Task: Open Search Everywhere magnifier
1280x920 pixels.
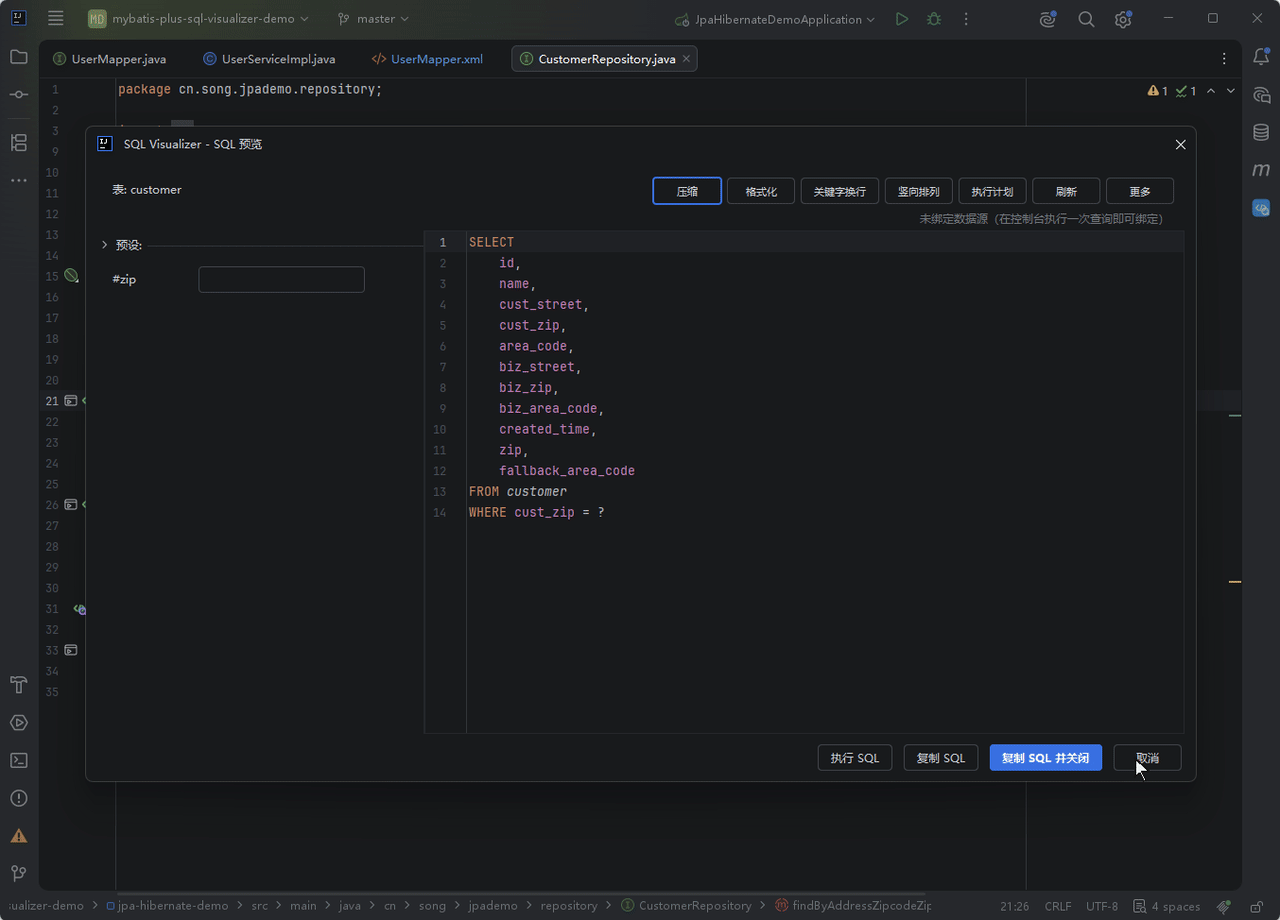Action: [1086, 19]
